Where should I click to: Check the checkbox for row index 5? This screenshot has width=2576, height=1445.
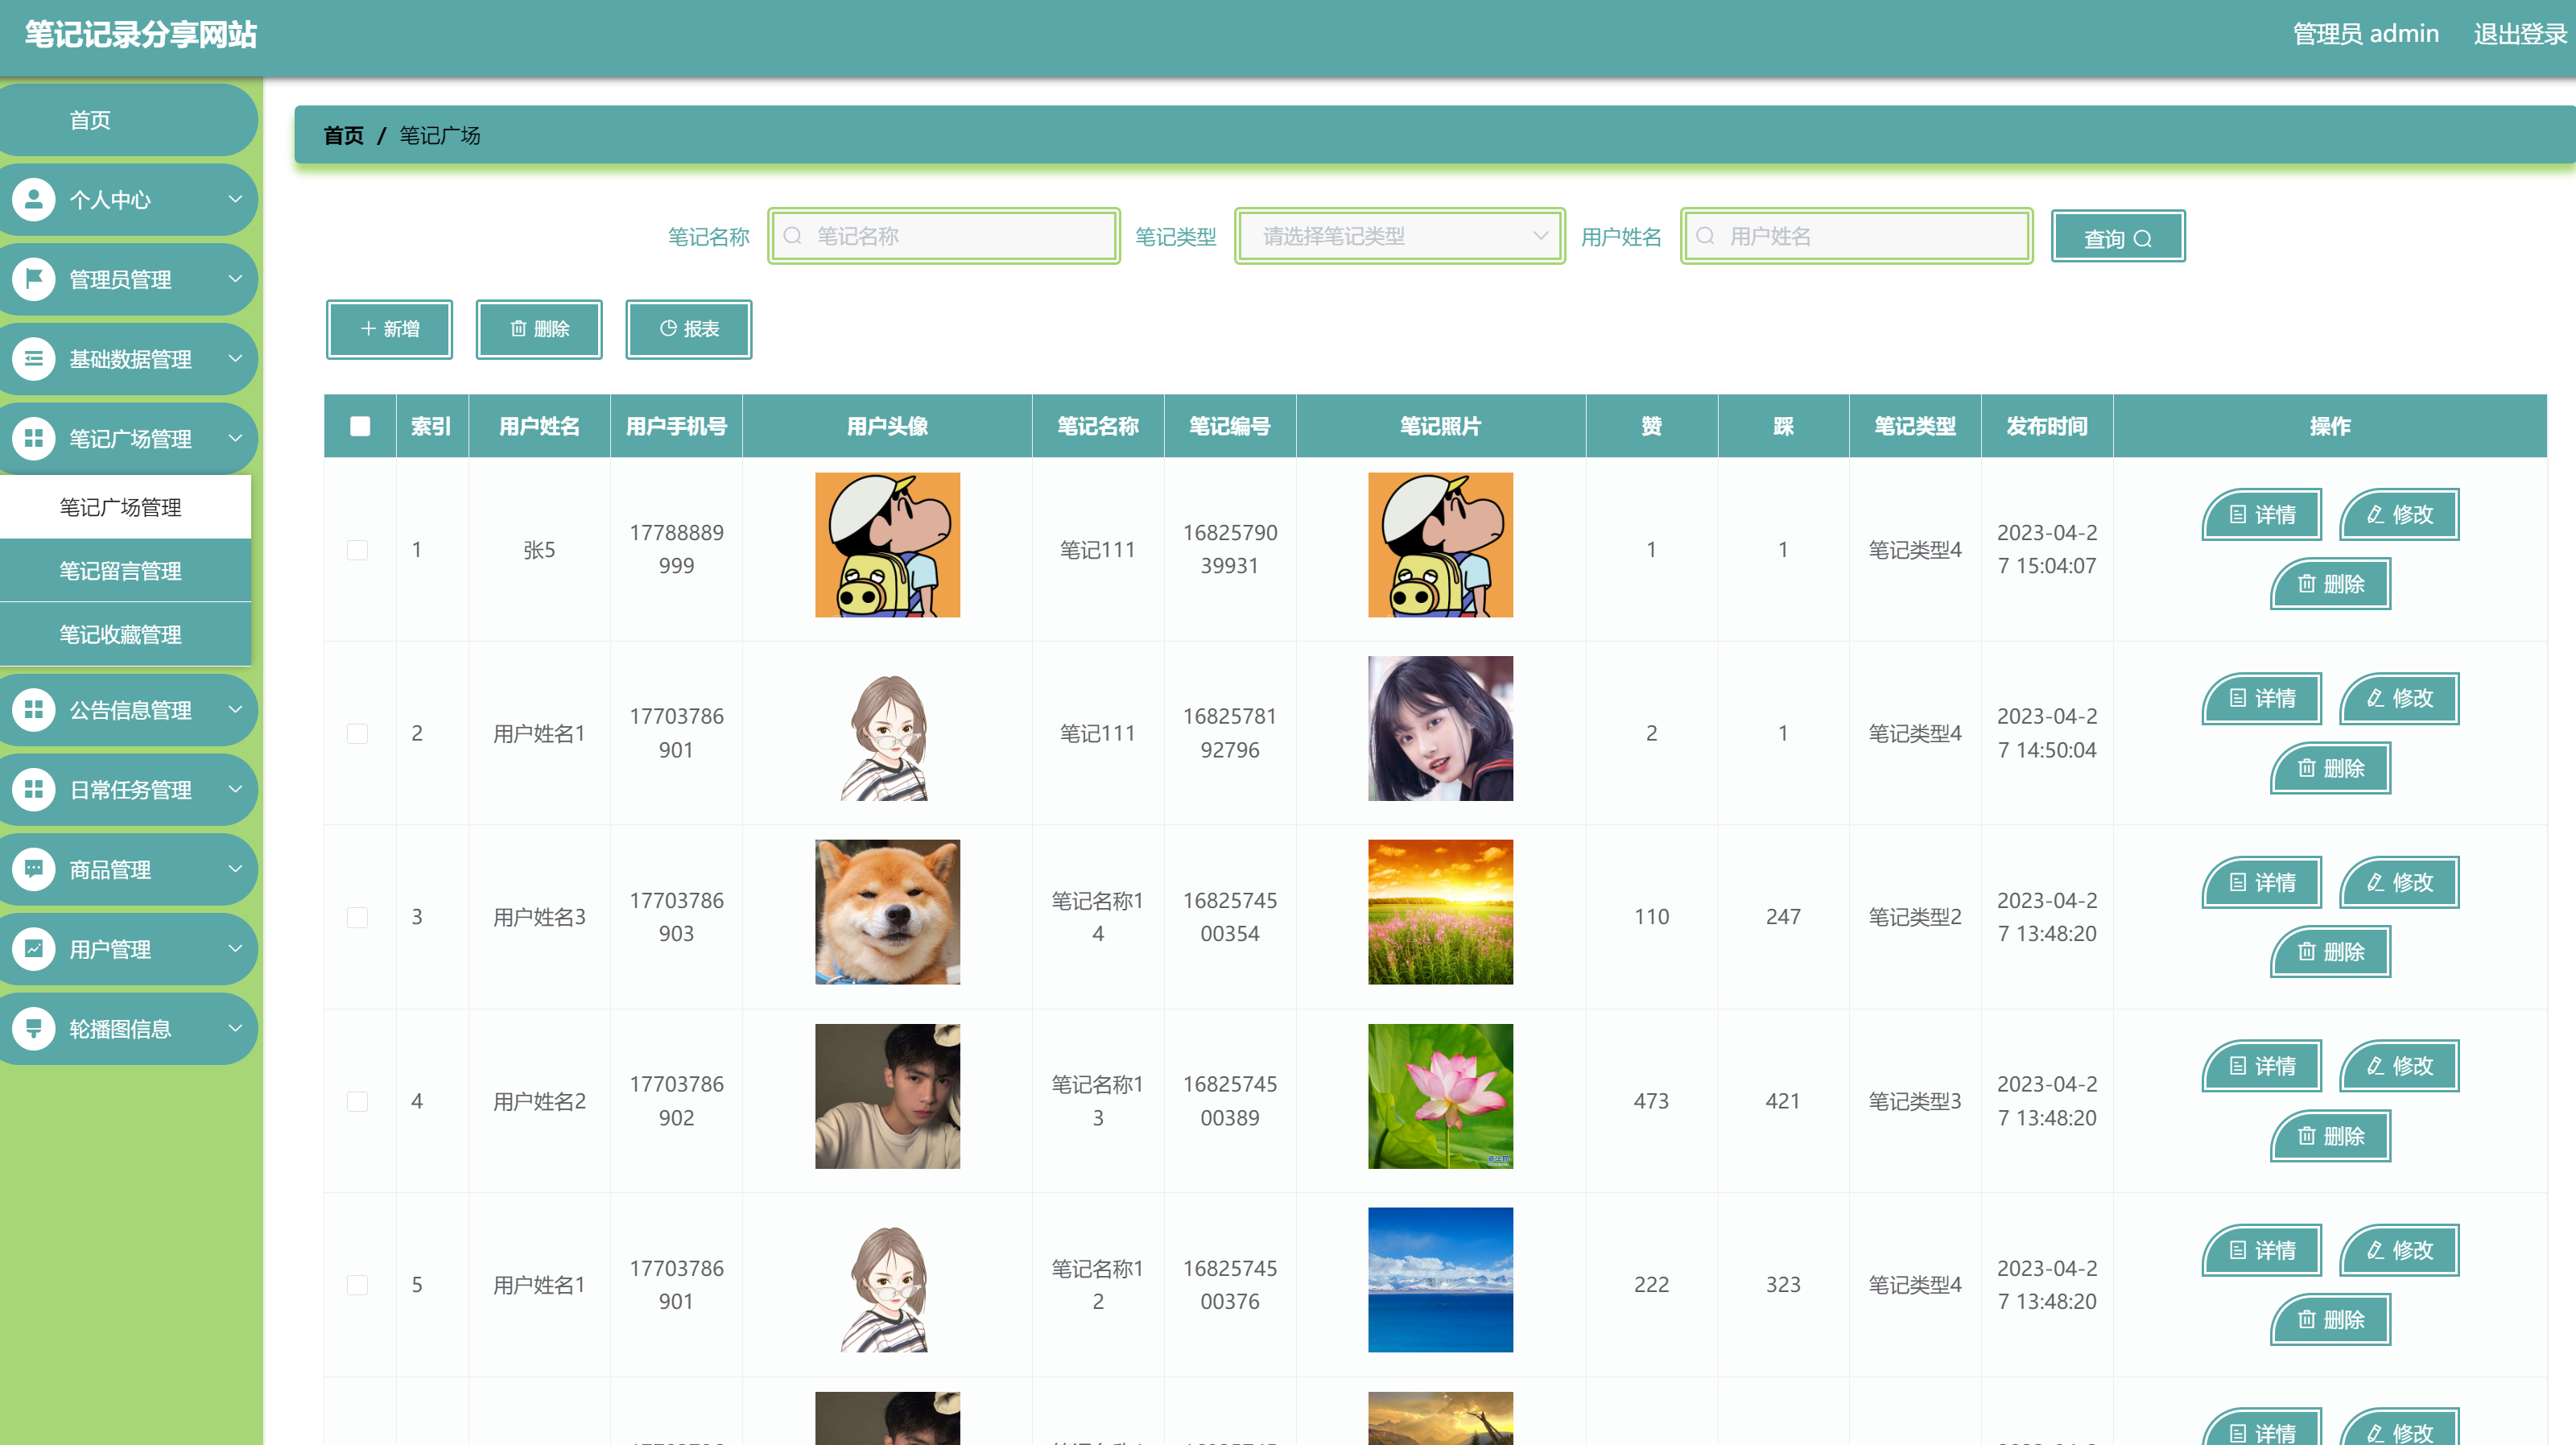357,1285
